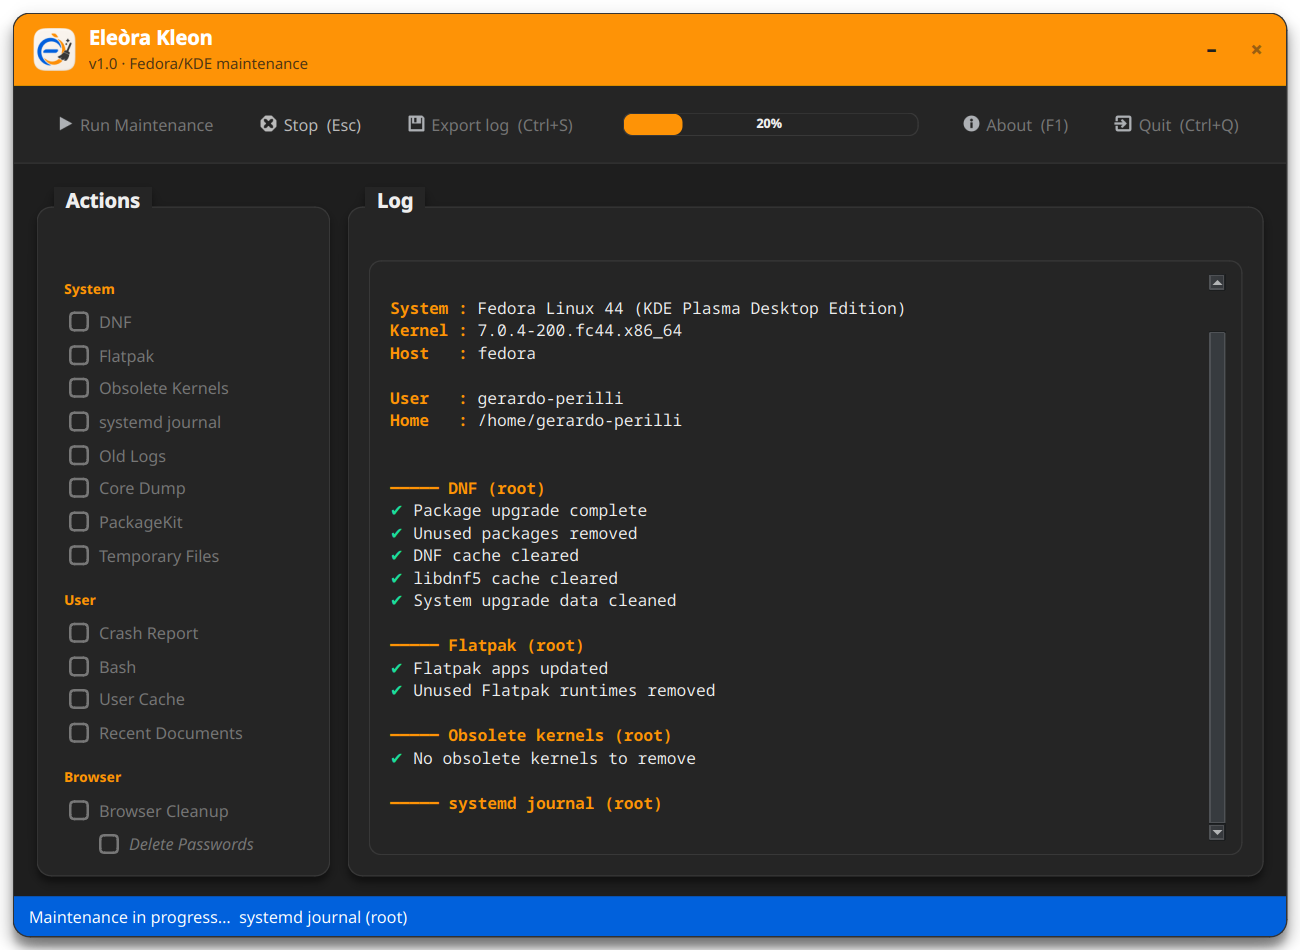Click the 'Flatpak apps updated' log line

(x=510, y=668)
